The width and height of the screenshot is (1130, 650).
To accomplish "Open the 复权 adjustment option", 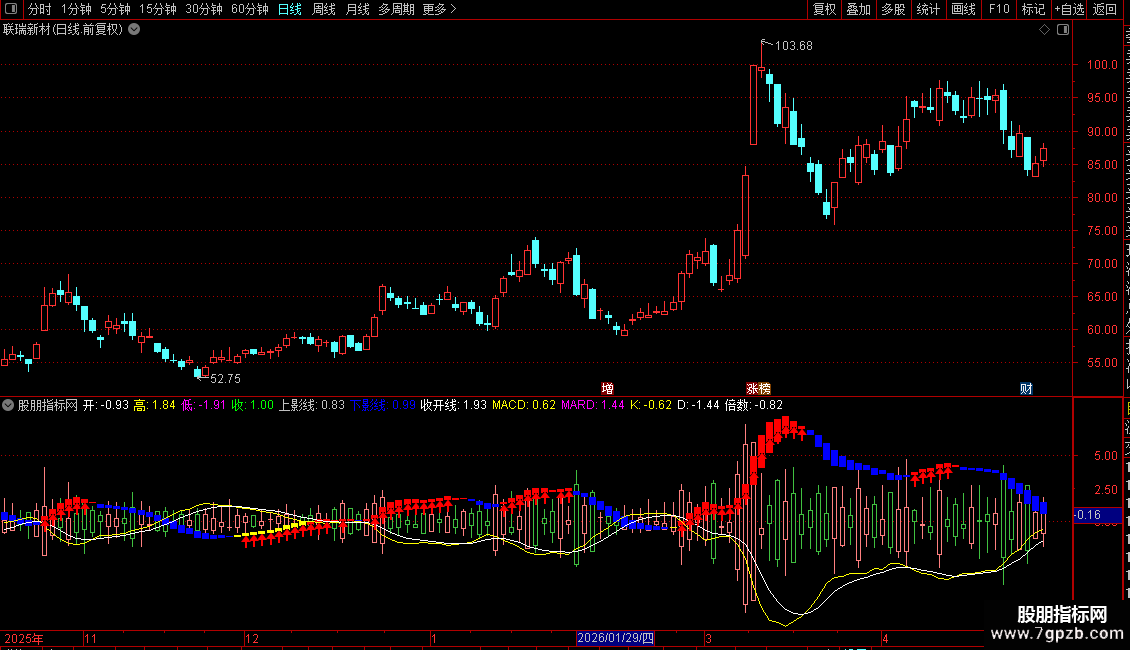I will (x=824, y=9).
